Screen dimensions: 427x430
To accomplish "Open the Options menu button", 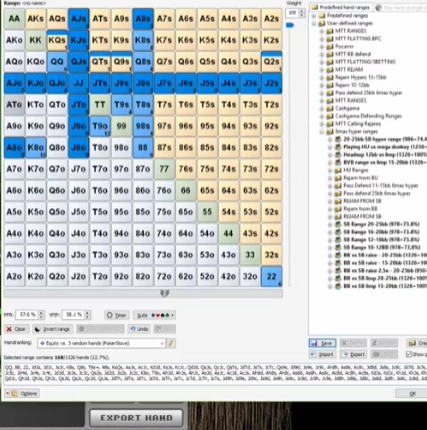I will 22,393.
